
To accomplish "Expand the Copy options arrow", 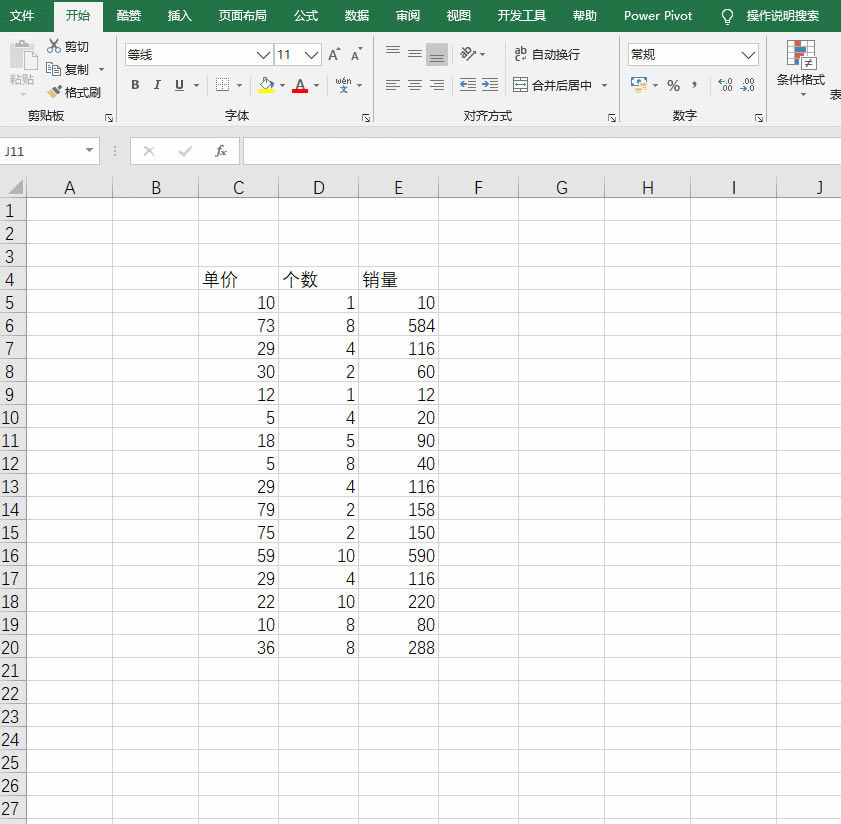I will coord(101,70).
